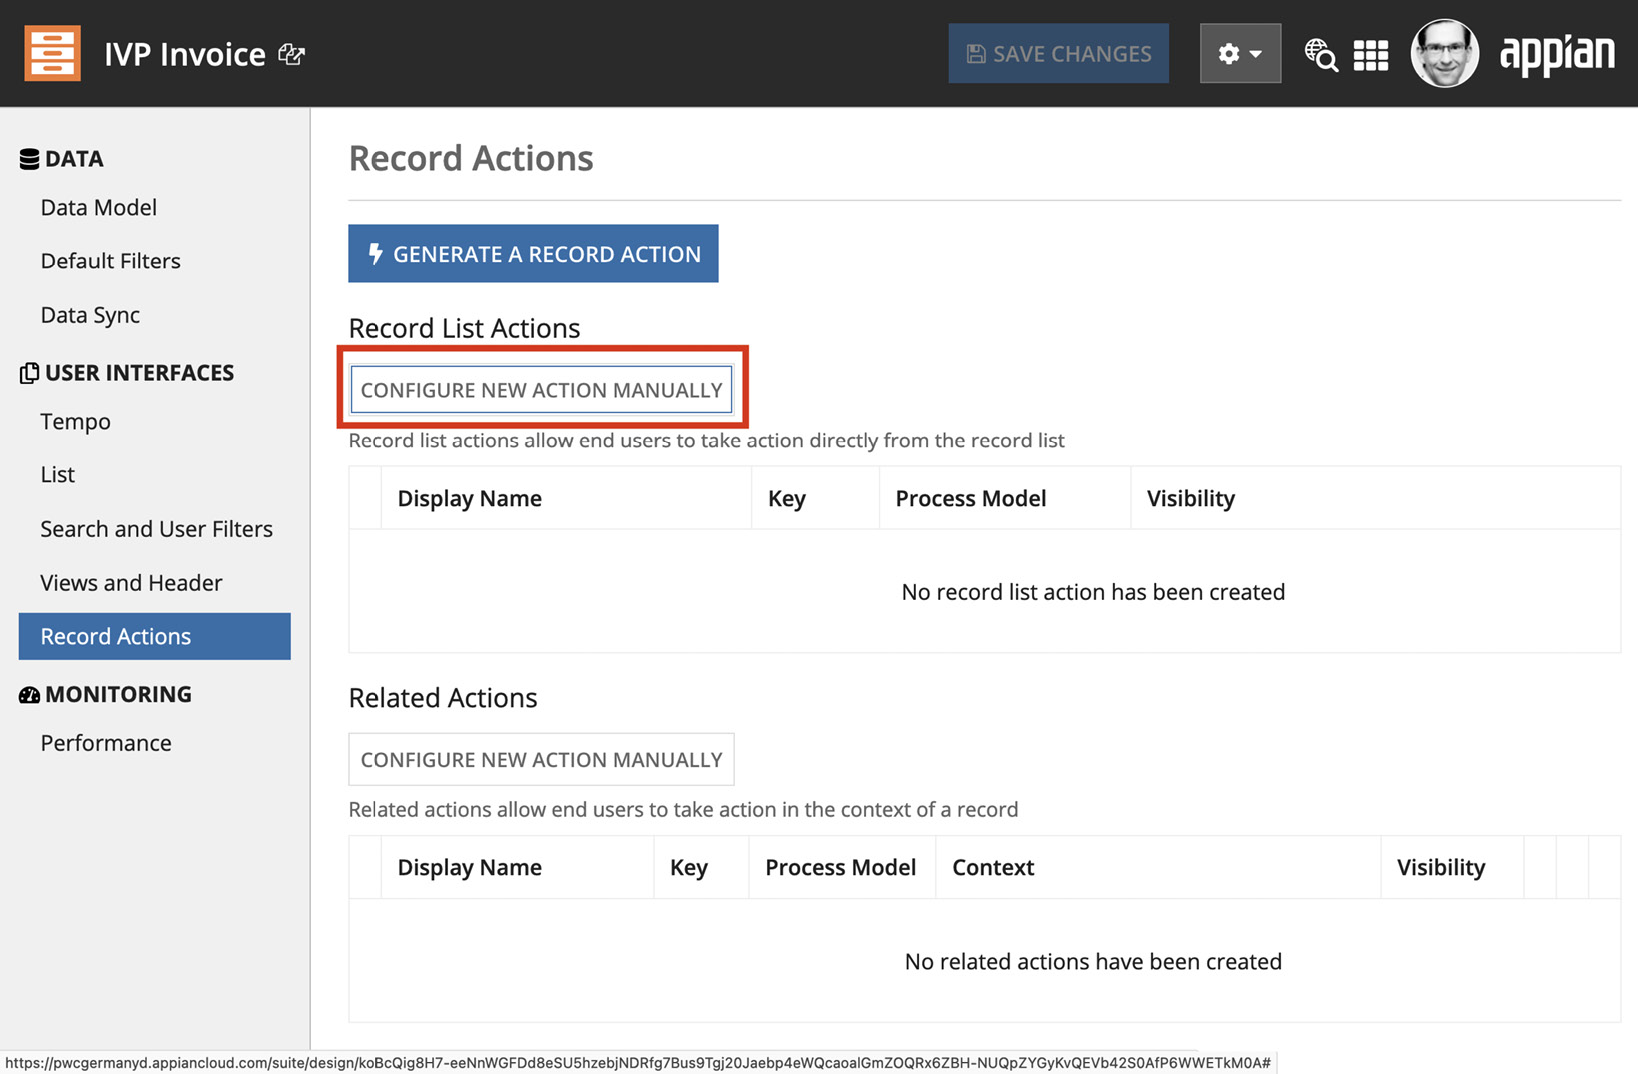Click 'No related actions have been created' text
The width and height of the screenshot is (1638, 1074).
pyautogui.click(x=1093, y=961)
